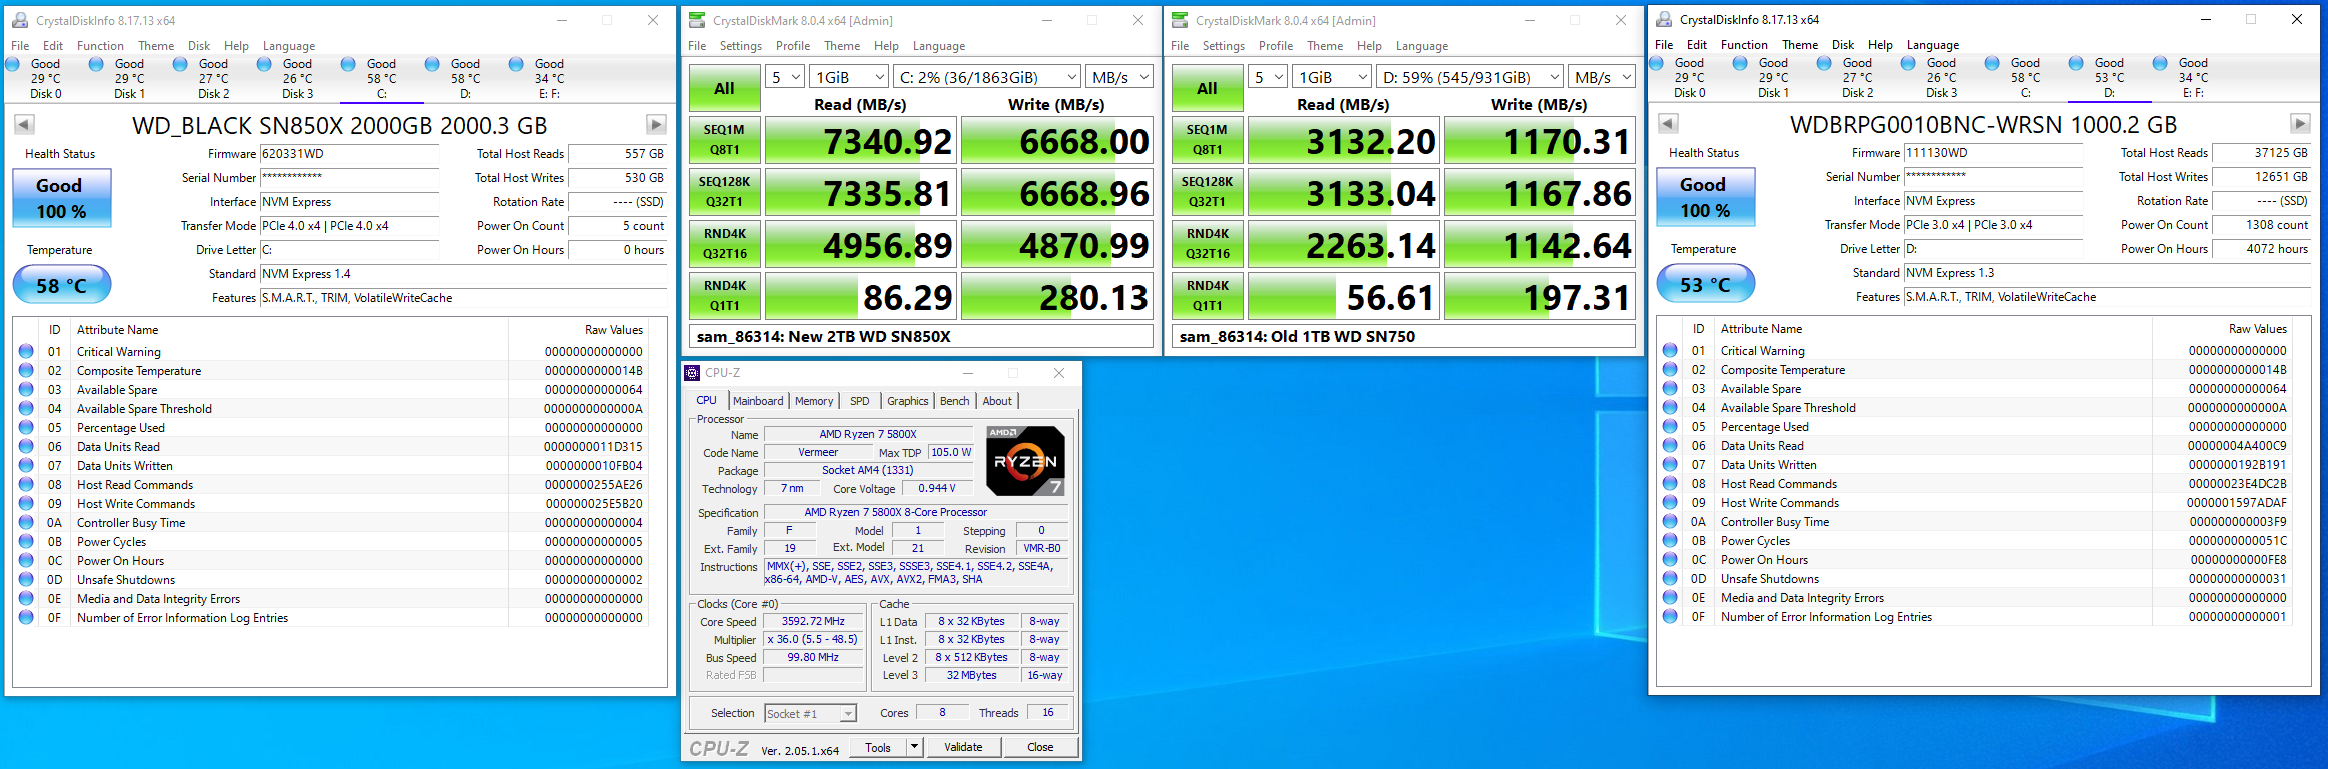2328x769 pixels.
Task: Select D: drive status icon in left CrystalDiskInfo
Action: 433,64
